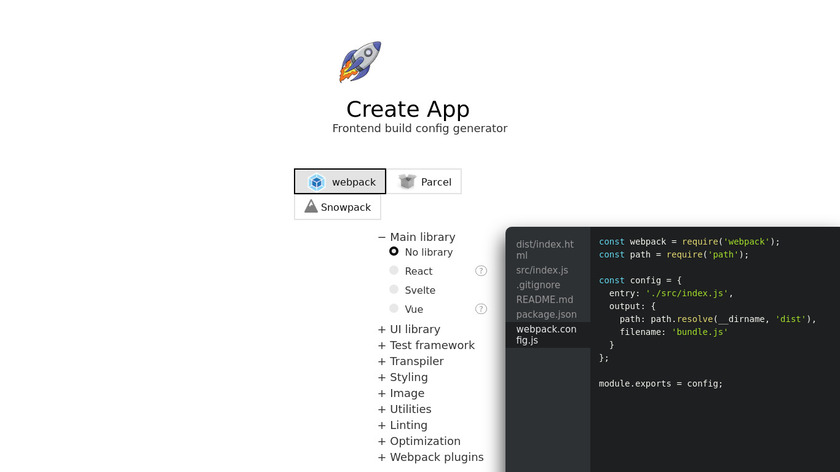Click the Parcel box icon
The width and height of the screenshot is (840, 472).
(407, 182)
